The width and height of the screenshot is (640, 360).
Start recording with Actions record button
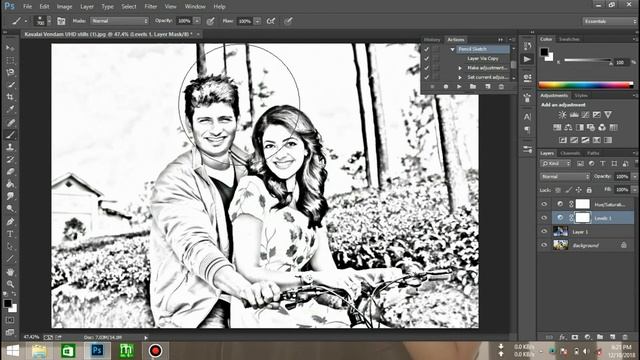coord(446,87)
